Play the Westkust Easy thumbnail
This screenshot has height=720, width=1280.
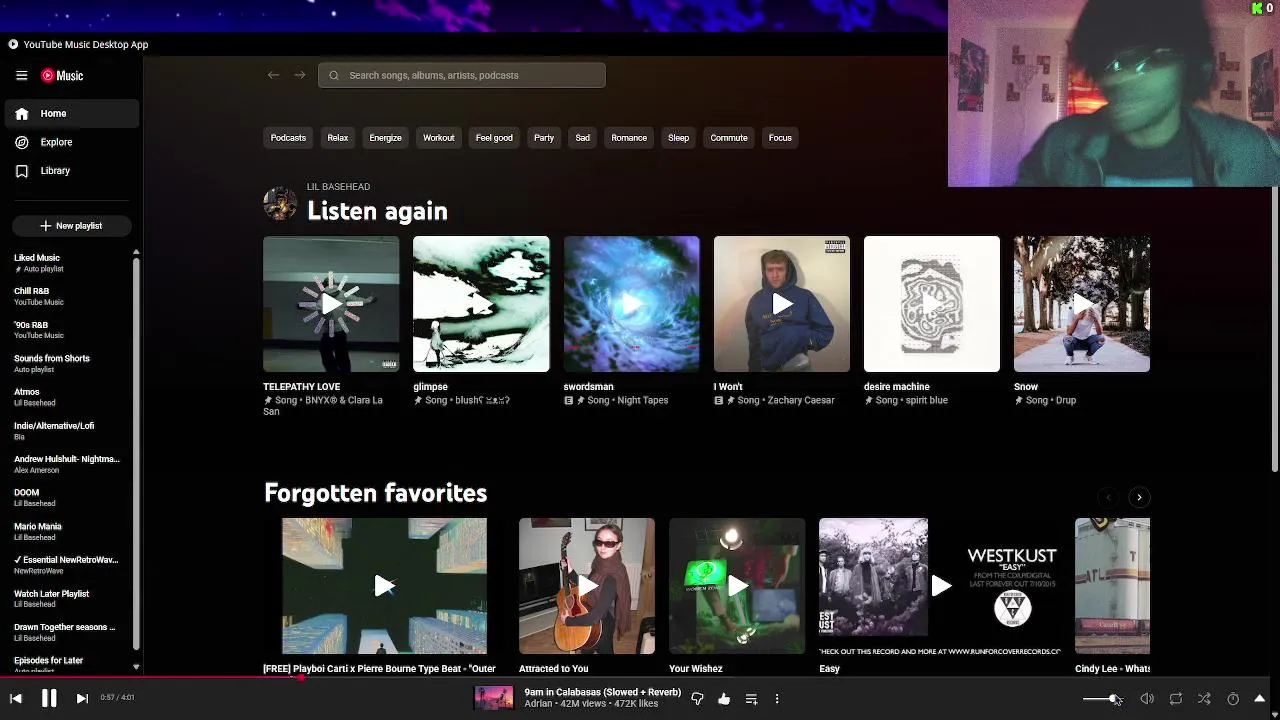941,586
